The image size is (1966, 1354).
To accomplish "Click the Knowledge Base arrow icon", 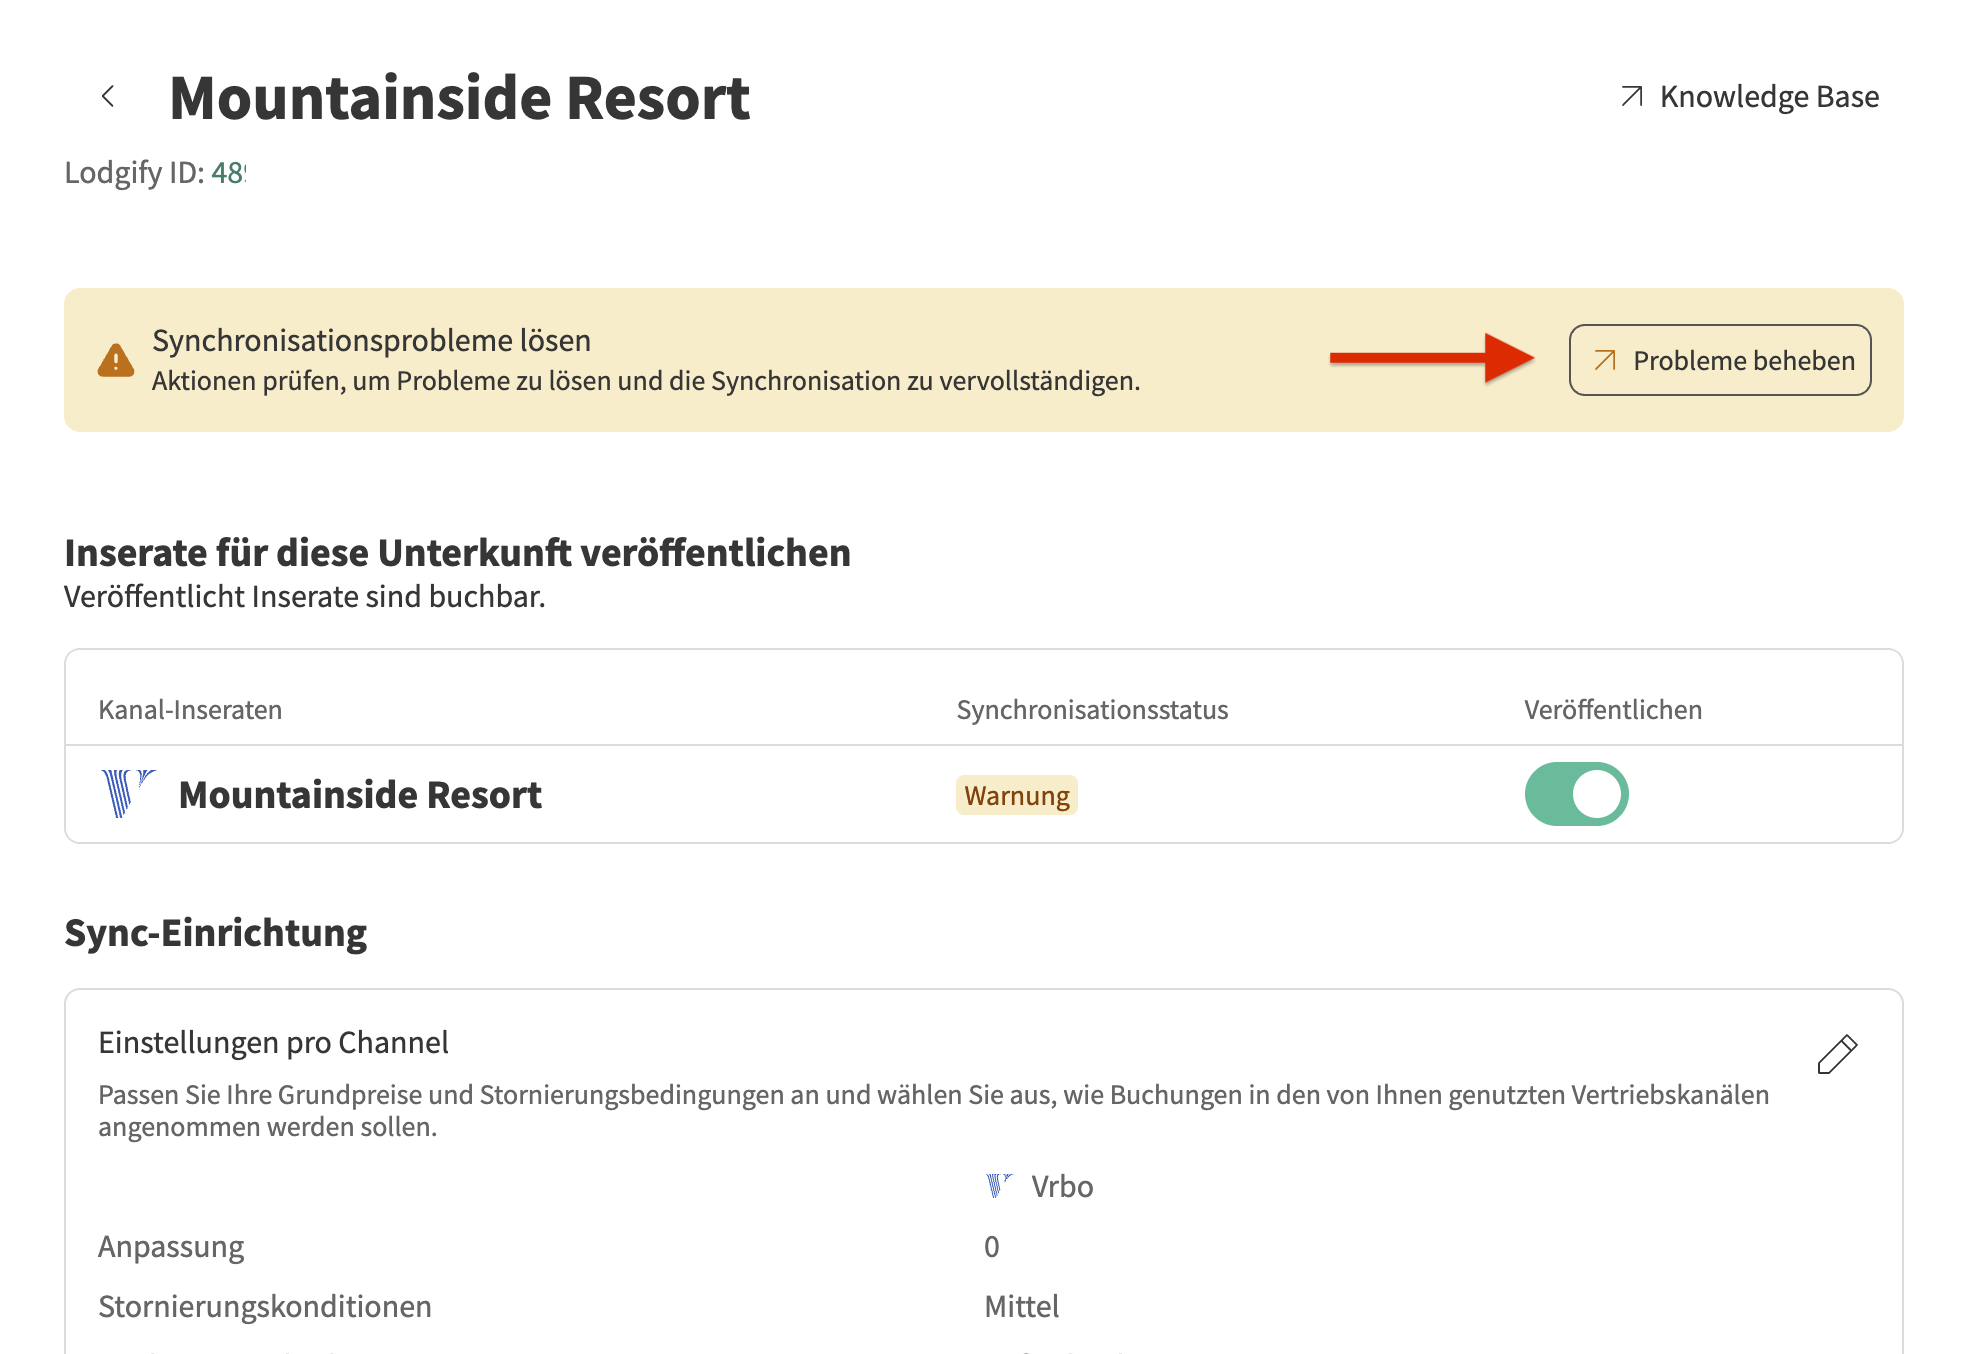I will (1631, 96).
